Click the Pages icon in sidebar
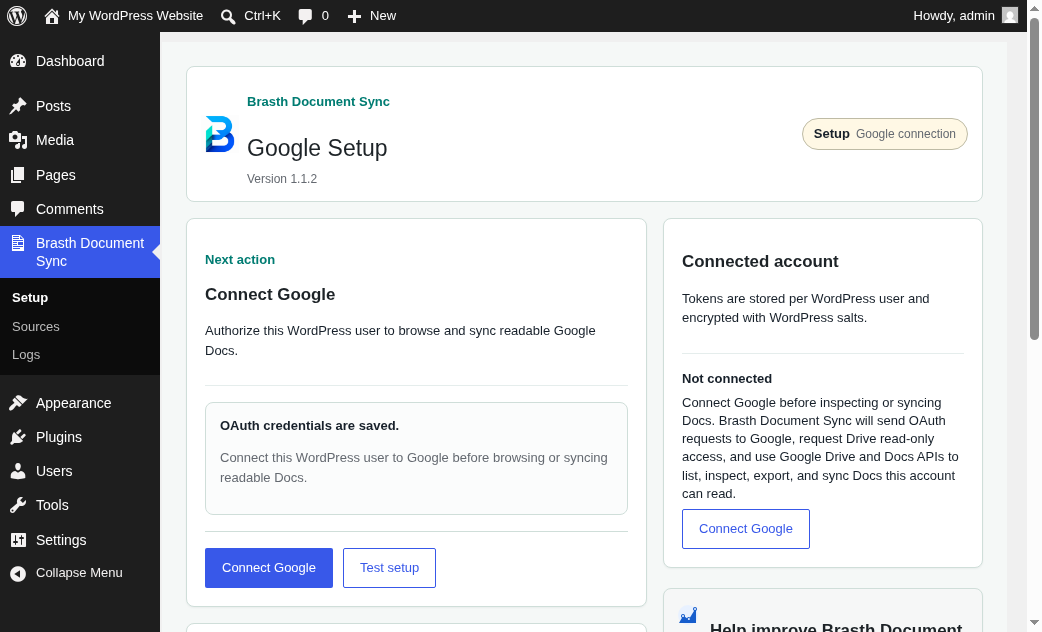Screen dimensions: 1042x632 tap(18, 175)
